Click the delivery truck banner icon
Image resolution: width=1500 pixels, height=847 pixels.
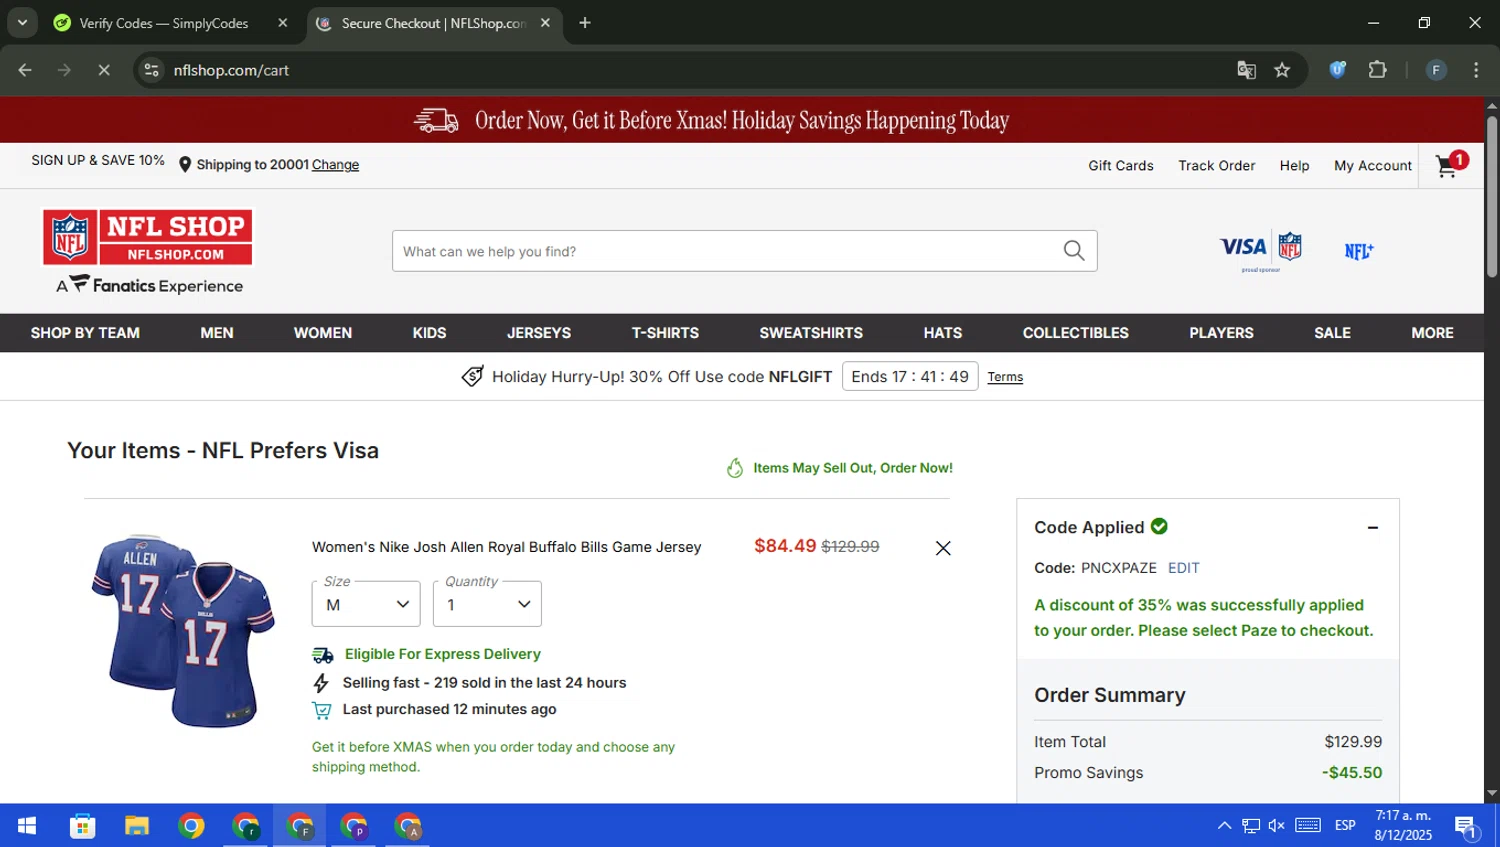click(436, 120)
